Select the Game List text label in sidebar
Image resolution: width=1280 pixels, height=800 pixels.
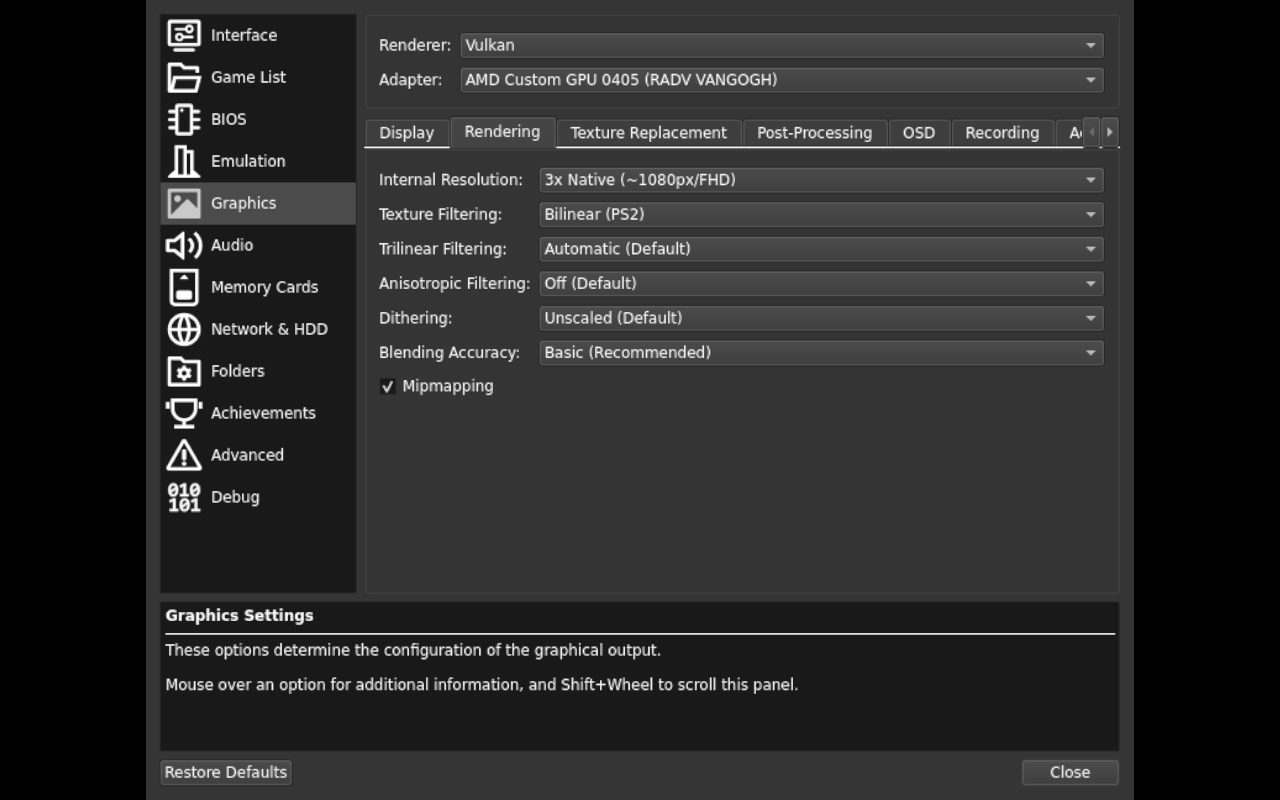248,77
